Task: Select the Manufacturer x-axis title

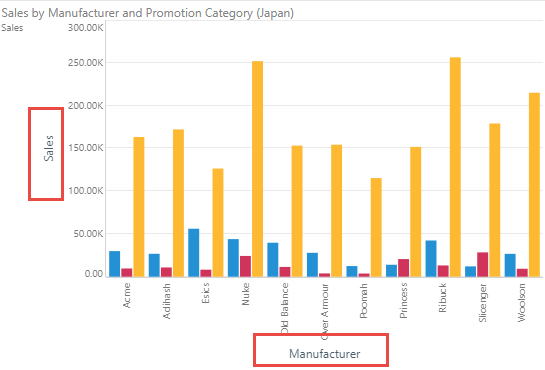Action: [325, 354]
